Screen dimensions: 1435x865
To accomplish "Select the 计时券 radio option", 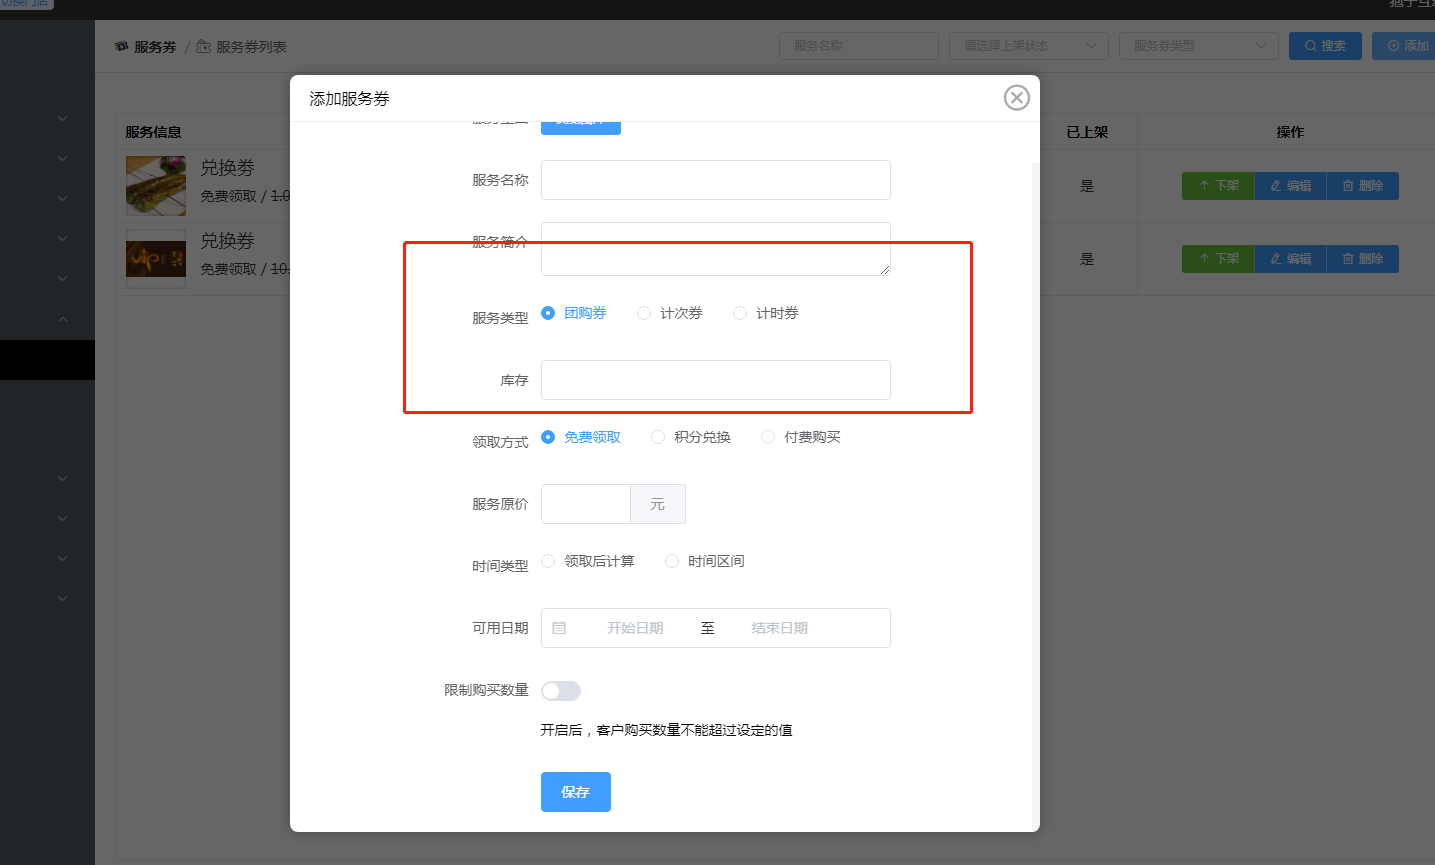I will click(766, 313).
